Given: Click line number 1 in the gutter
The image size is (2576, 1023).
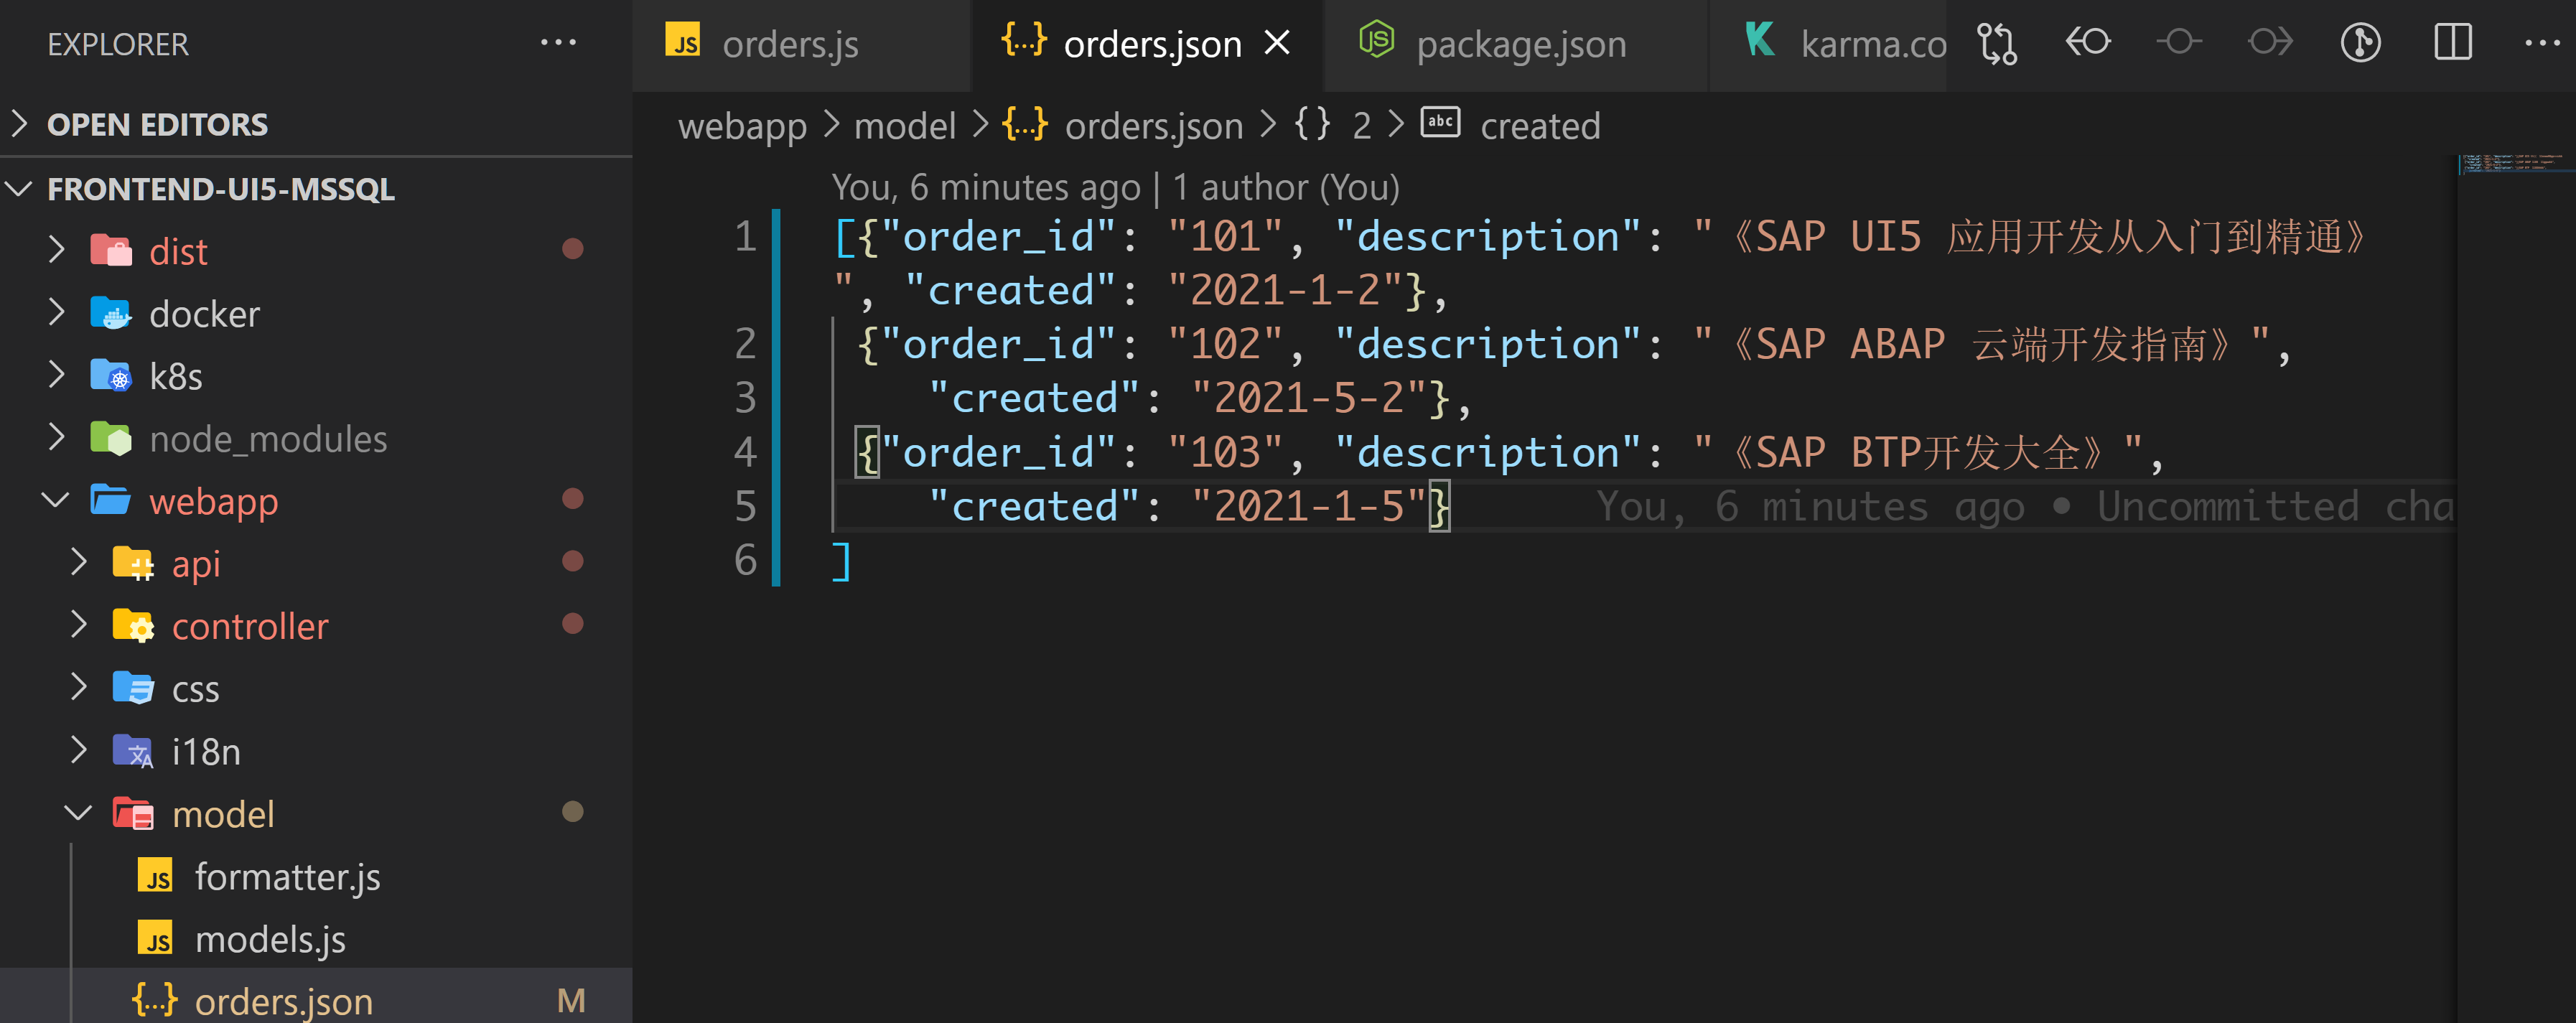Looking at the screenshot, I should coord(745,236).
